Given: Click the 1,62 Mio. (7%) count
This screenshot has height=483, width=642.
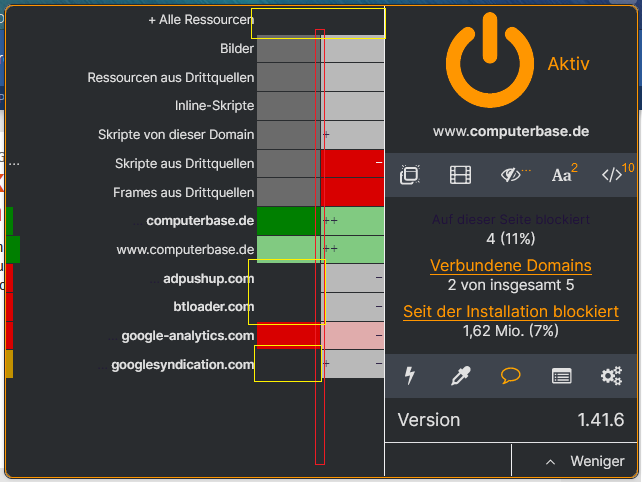Looking at the screenshot, I should pos(511,331).
